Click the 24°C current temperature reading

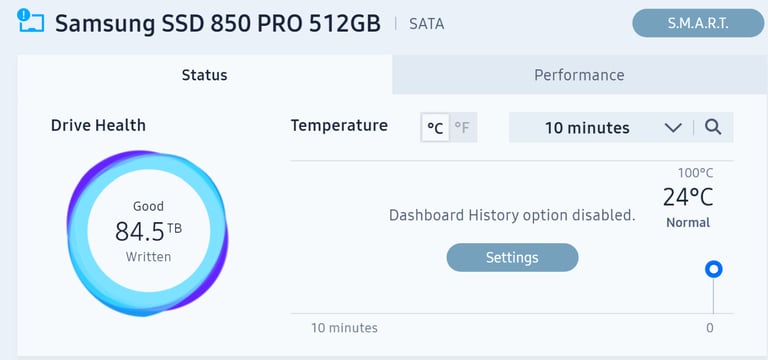688,197
